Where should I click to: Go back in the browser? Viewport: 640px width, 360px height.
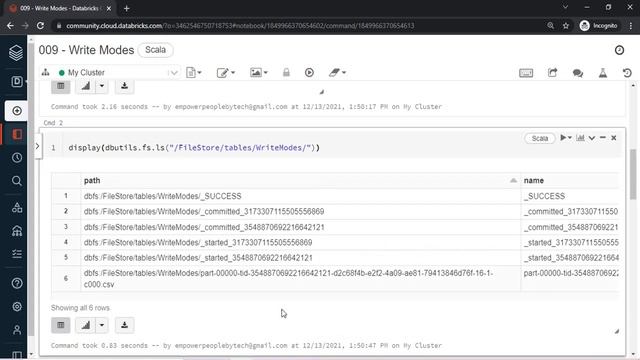[10, 26]
